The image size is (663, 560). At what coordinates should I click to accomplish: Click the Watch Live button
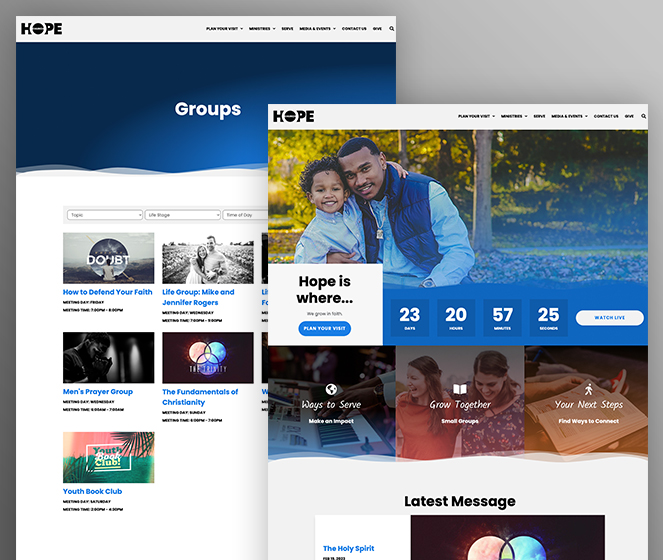click(610, 318)
